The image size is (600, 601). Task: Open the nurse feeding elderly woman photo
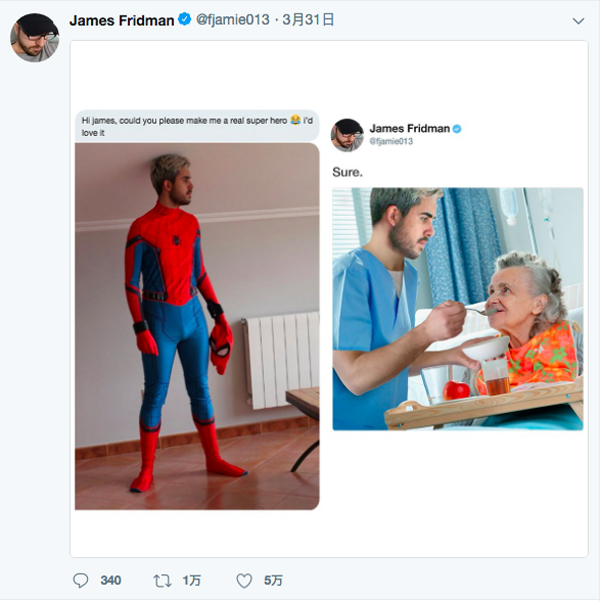coord(457,308)
